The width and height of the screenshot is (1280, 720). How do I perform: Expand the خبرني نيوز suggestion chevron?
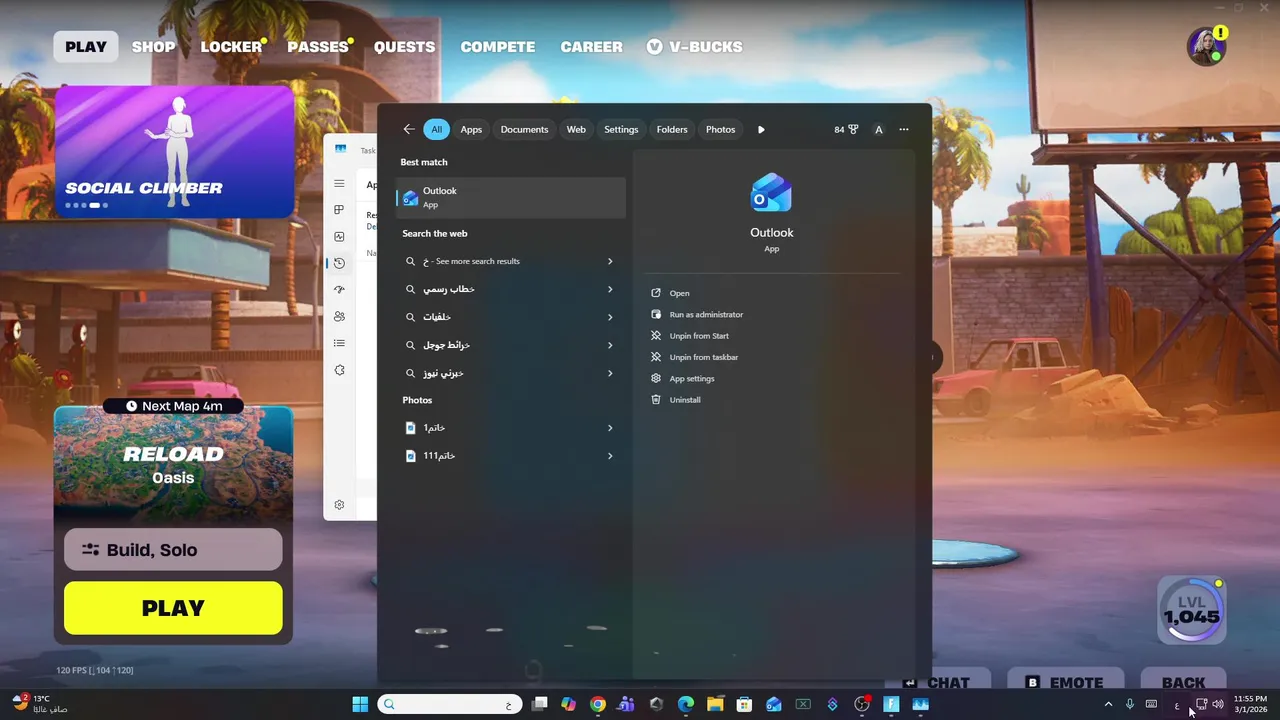pyautogui.click(x=610, y=373)
